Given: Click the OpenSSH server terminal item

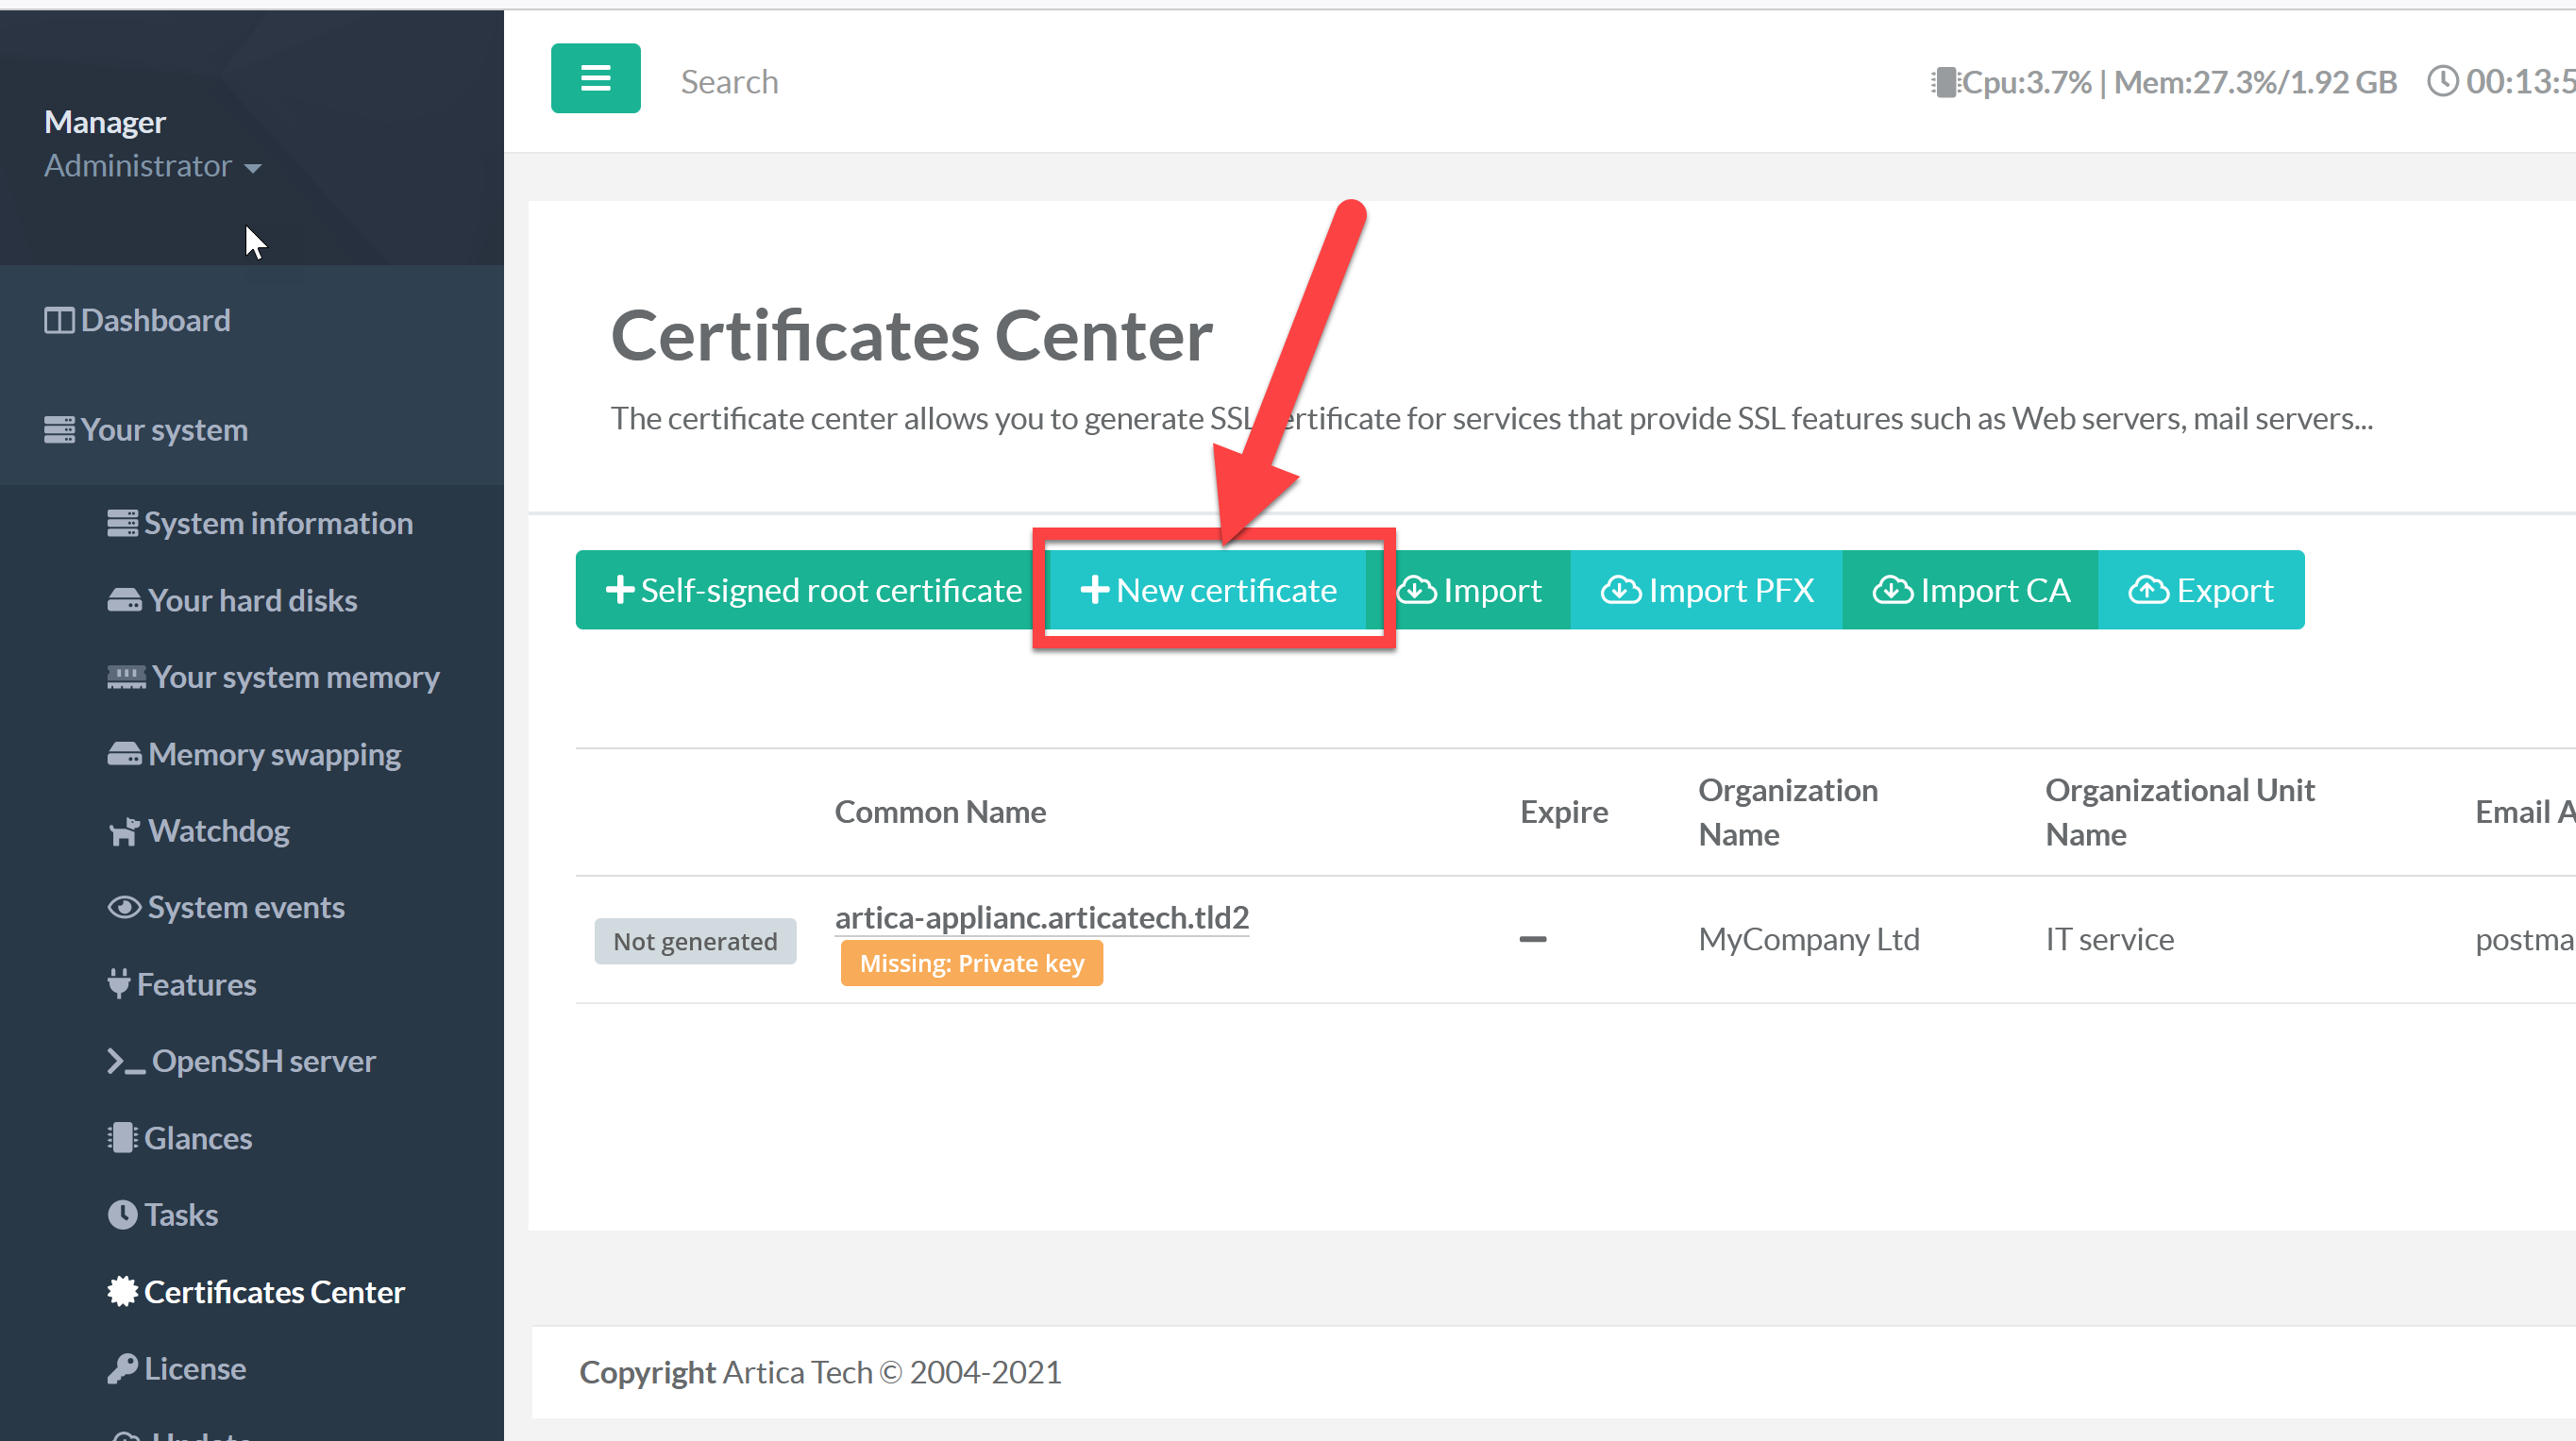Looking at the screenshot, I should pos(262,1060).
